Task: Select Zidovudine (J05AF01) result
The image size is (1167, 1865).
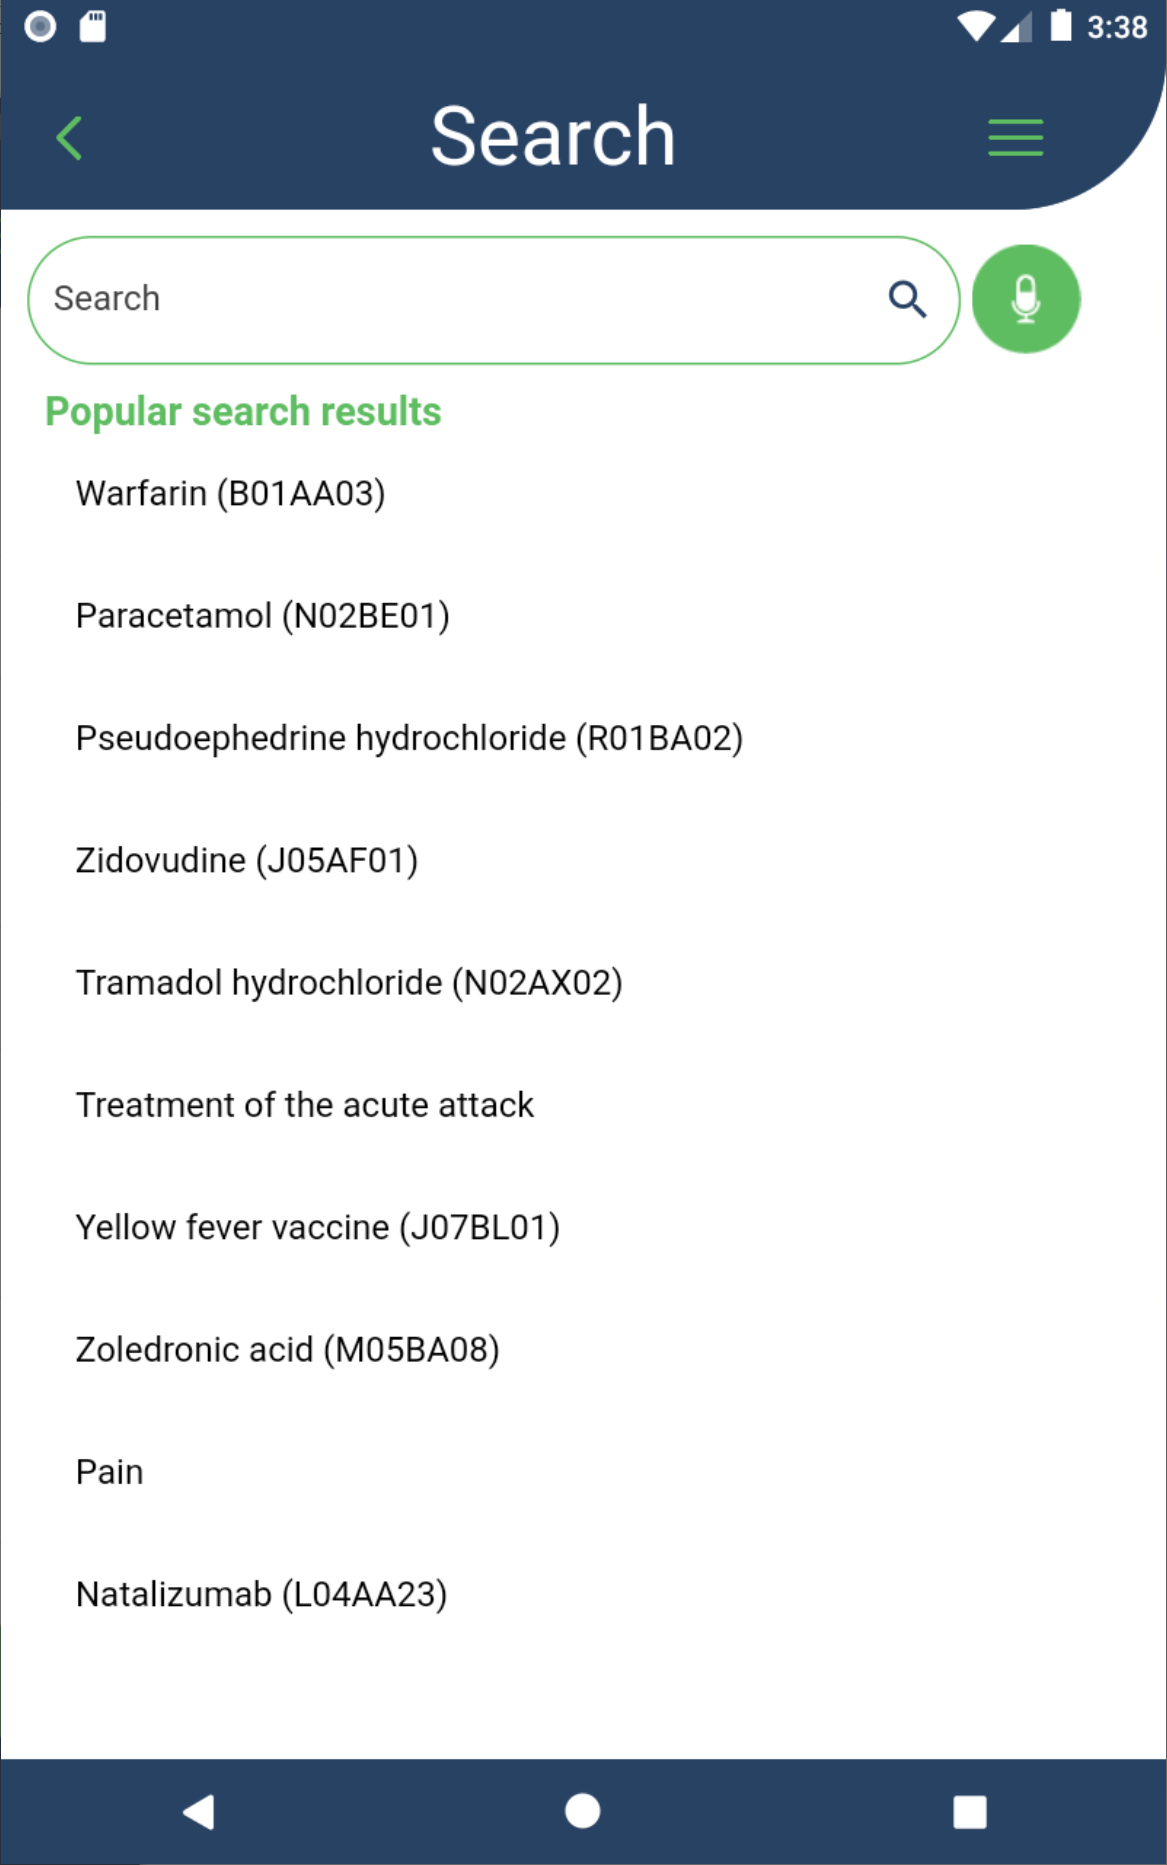Action: click(247, 861)
